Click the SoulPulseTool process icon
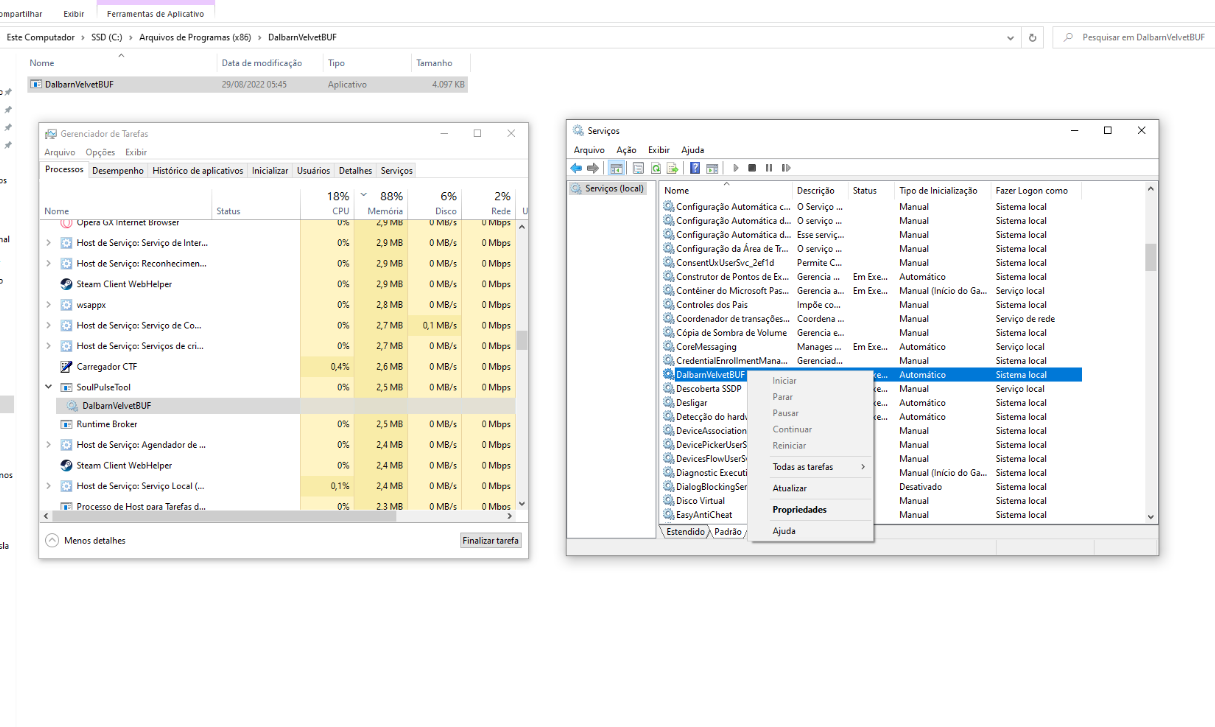 66,387
